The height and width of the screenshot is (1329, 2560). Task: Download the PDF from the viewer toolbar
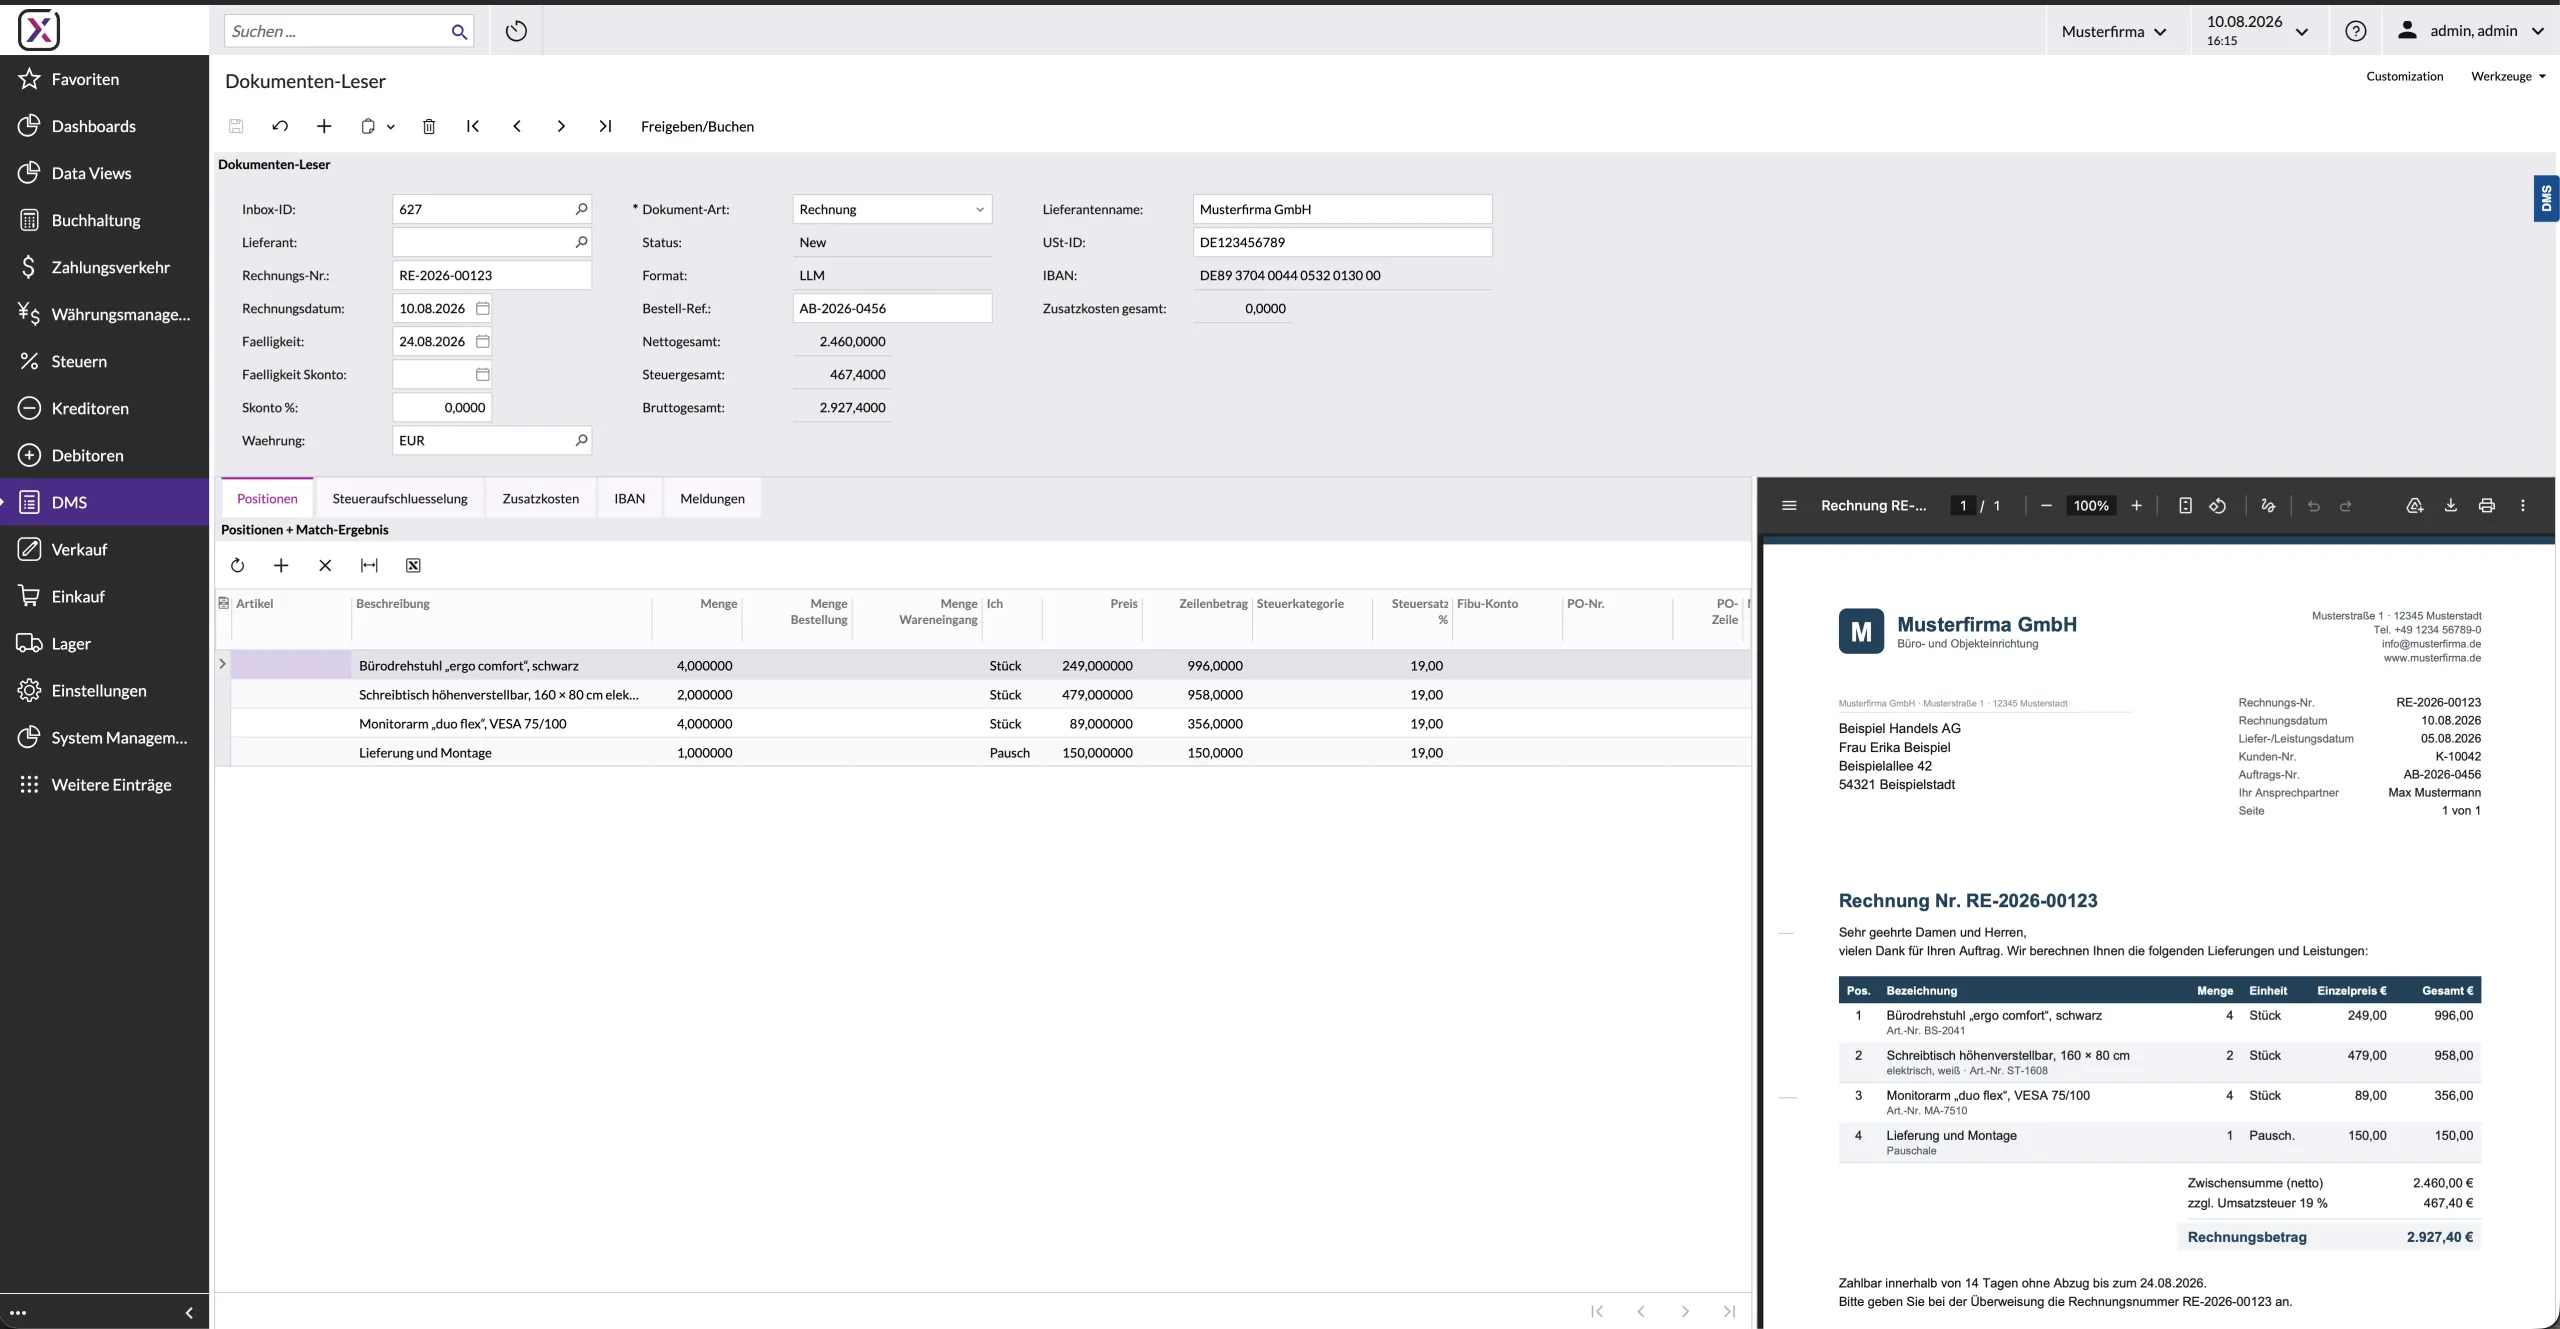coord(2450,505)
